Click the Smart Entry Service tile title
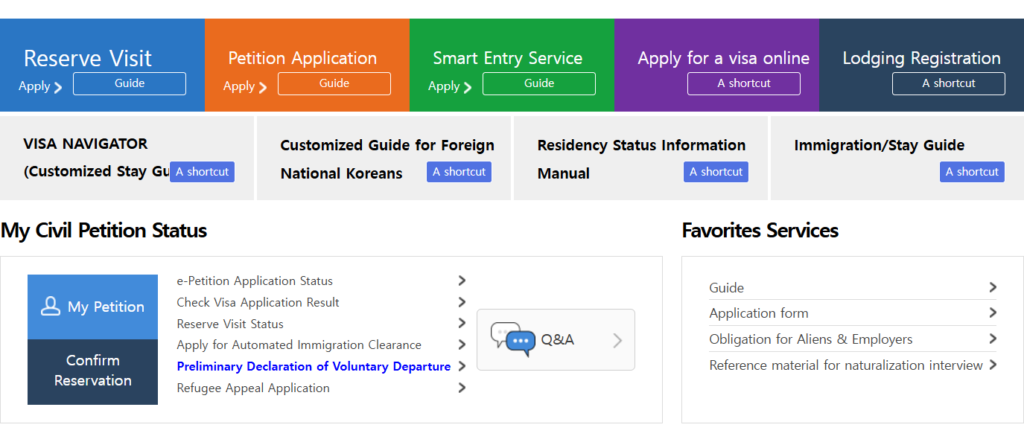 (x=507, y=58)
